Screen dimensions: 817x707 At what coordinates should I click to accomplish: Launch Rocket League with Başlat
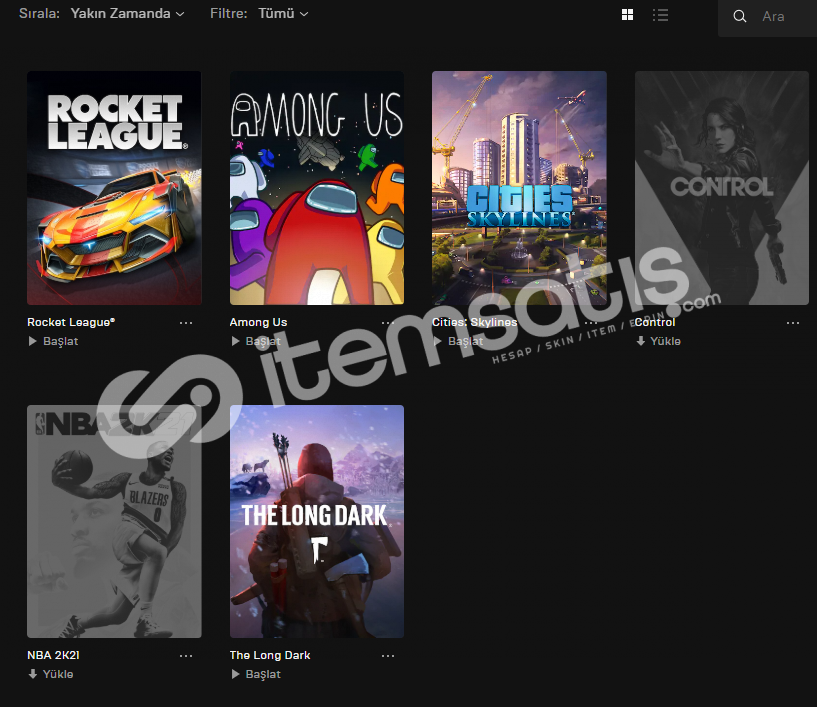tap(53, 341)
